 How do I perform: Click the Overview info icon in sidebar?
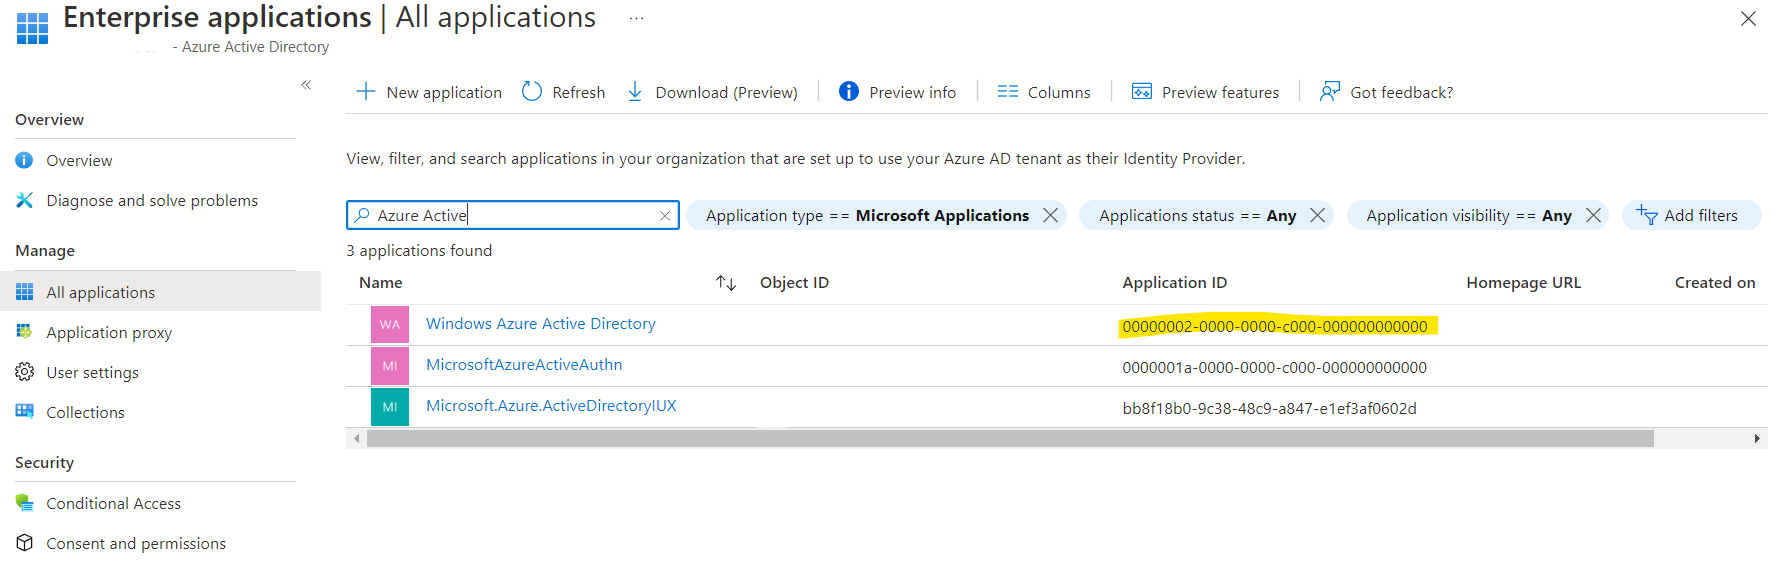(24, 160)
